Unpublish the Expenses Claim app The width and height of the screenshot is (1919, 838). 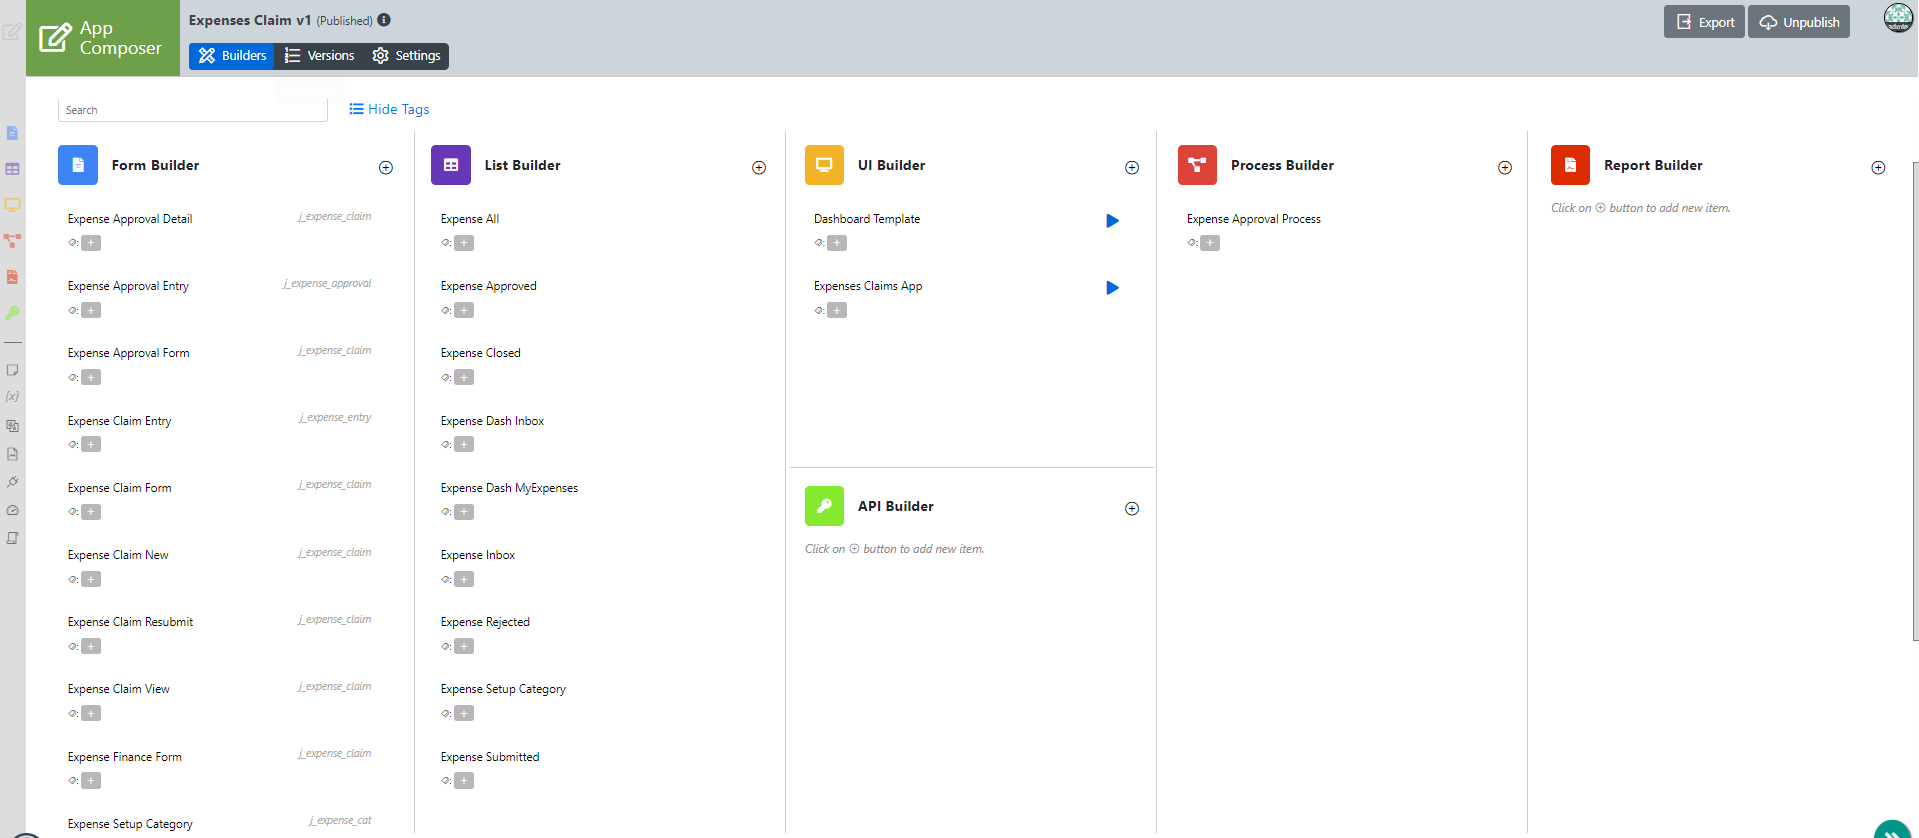click(1798, 22)
